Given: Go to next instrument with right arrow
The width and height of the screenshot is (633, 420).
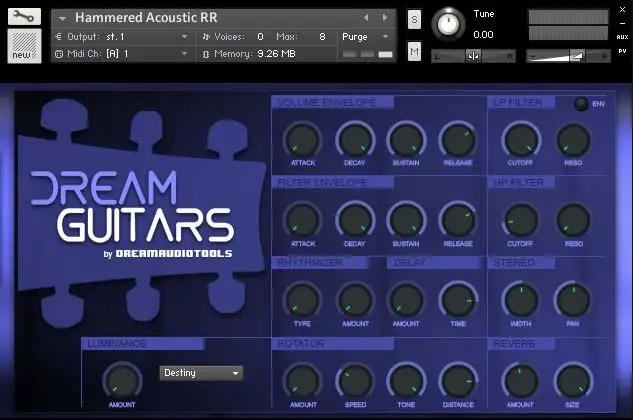Looking at the screenshot, I should tap(385, 18).
